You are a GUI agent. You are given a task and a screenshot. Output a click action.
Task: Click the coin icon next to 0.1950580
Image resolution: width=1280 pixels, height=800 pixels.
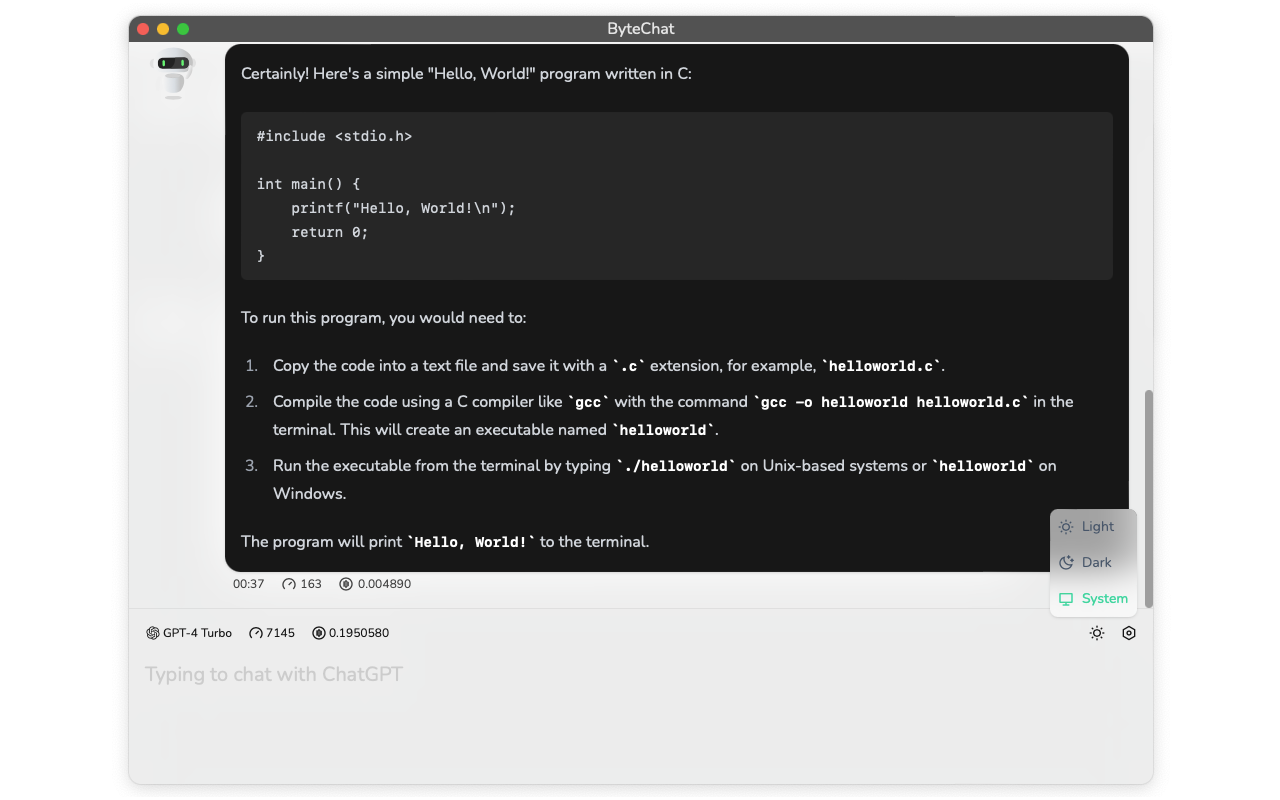tap(319, 633)
